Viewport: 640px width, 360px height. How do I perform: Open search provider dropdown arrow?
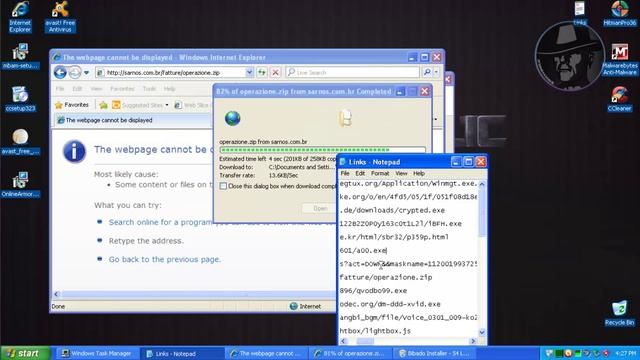436,72
